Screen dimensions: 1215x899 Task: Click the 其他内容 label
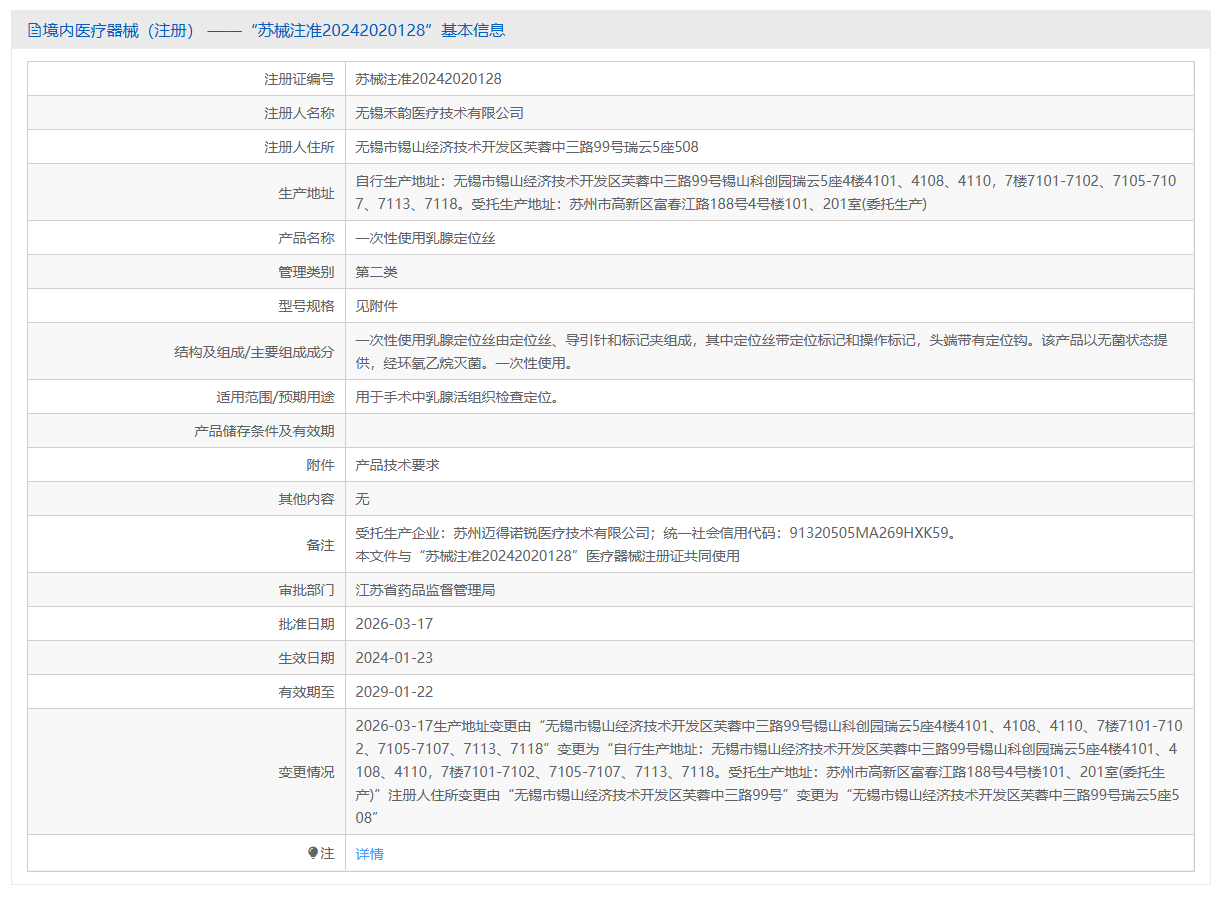tap(306, 499)
